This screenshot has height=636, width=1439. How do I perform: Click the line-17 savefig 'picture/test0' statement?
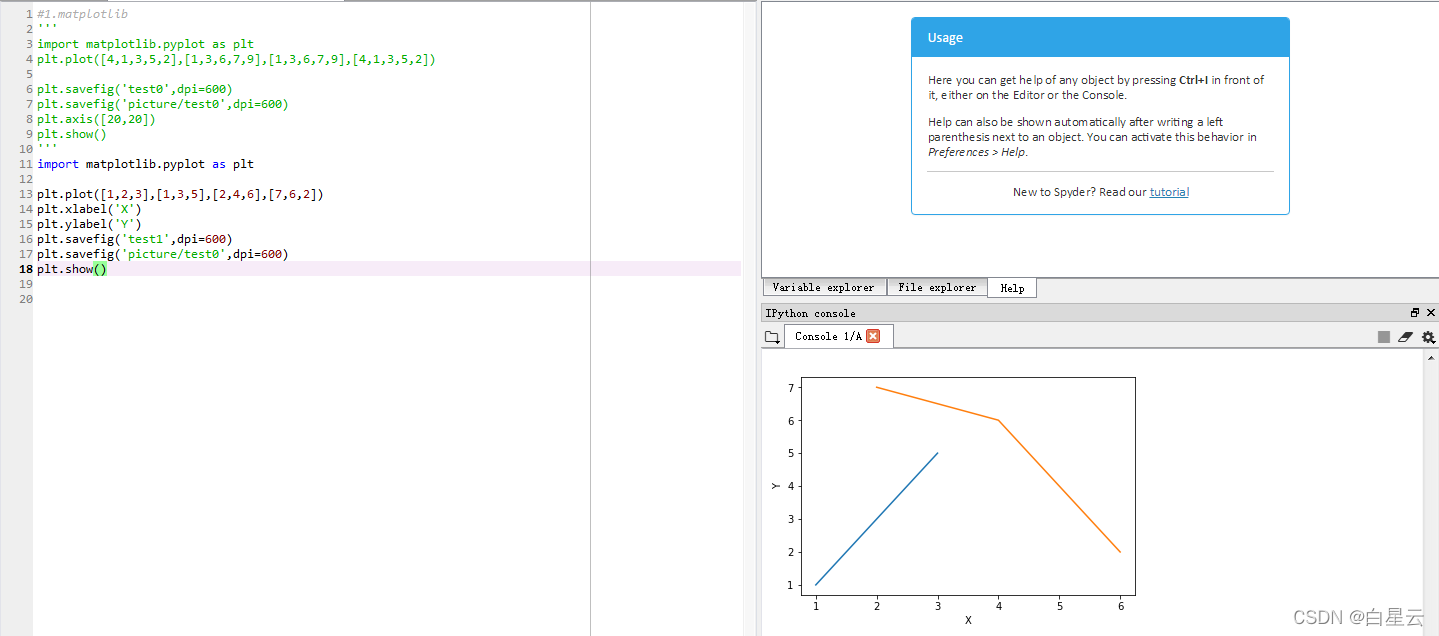(x=163, y=254)
